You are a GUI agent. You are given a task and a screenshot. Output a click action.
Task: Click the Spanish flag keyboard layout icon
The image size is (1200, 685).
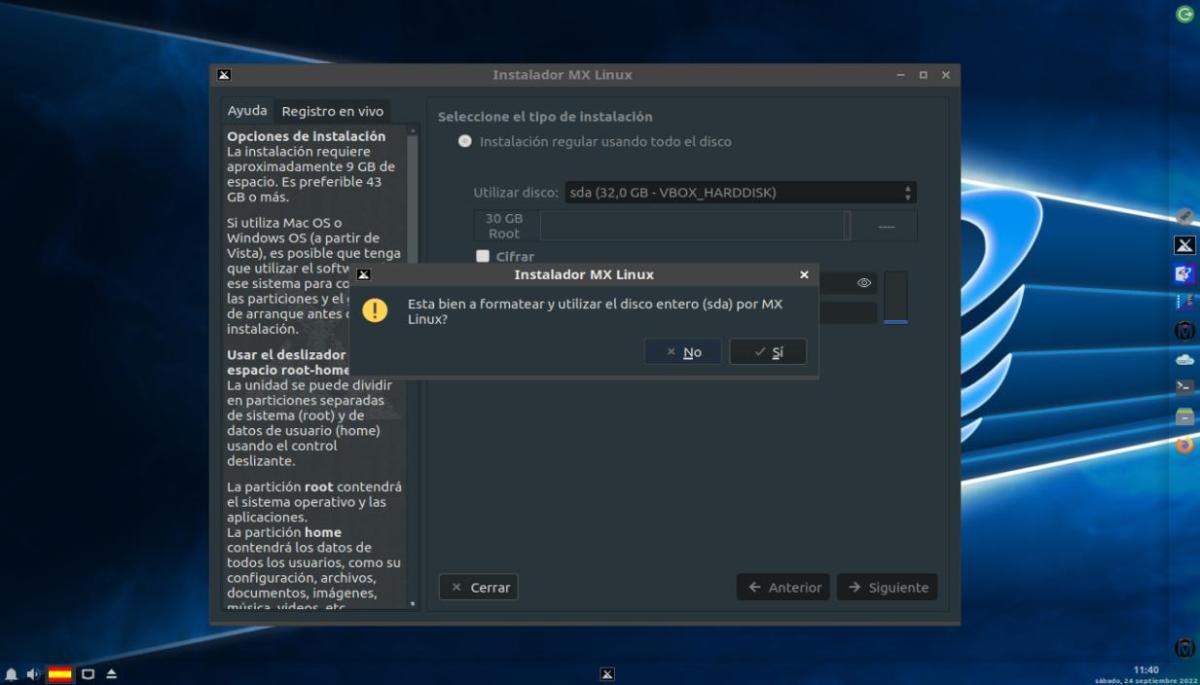[x=60, y=675]
